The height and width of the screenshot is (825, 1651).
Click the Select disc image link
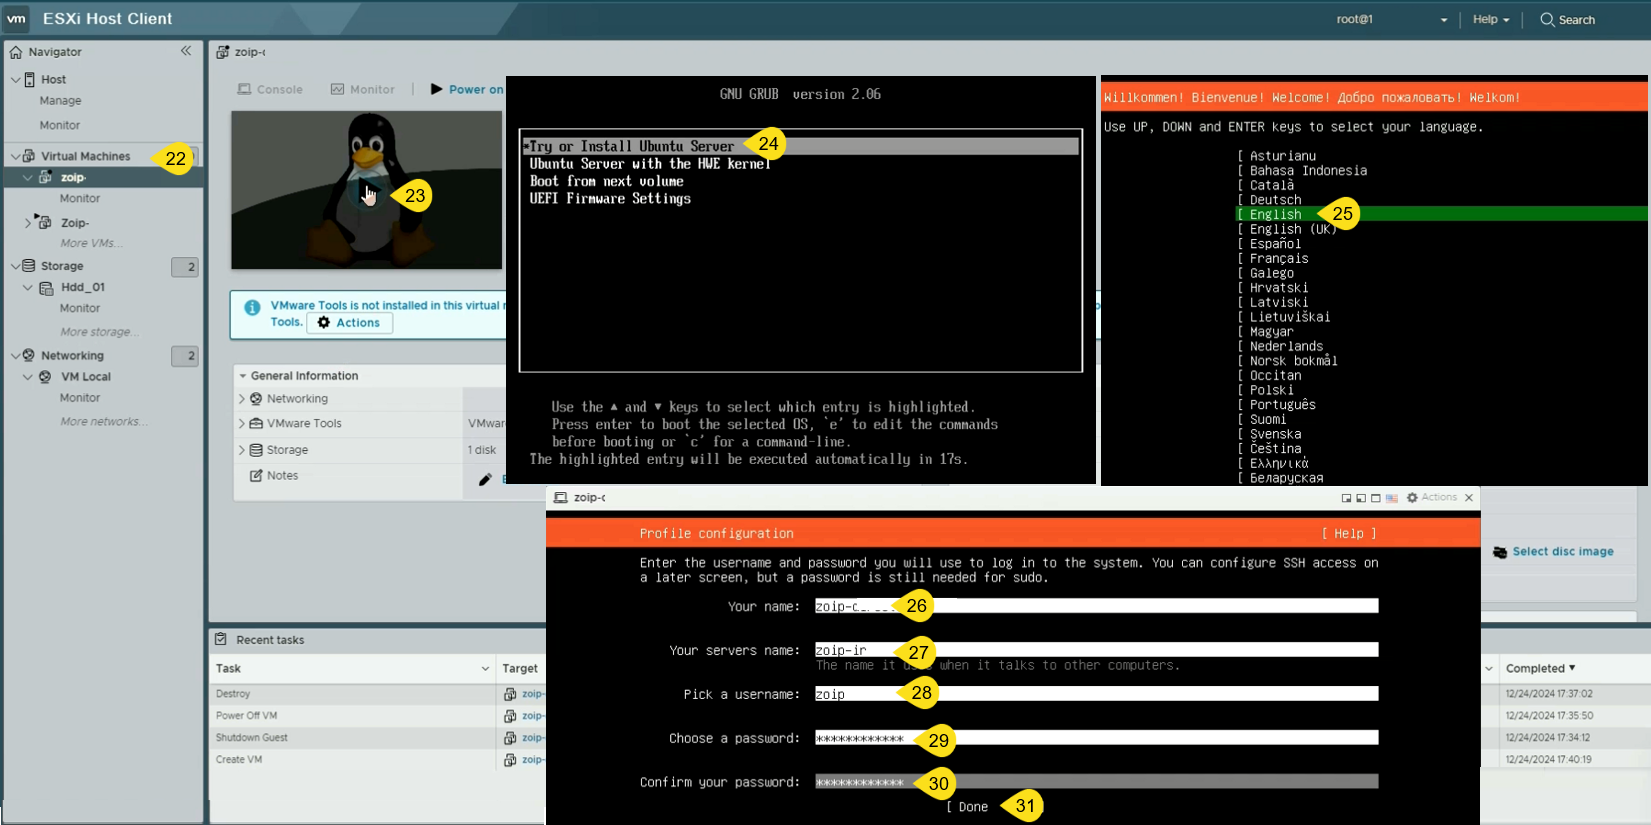(1563, 552)
